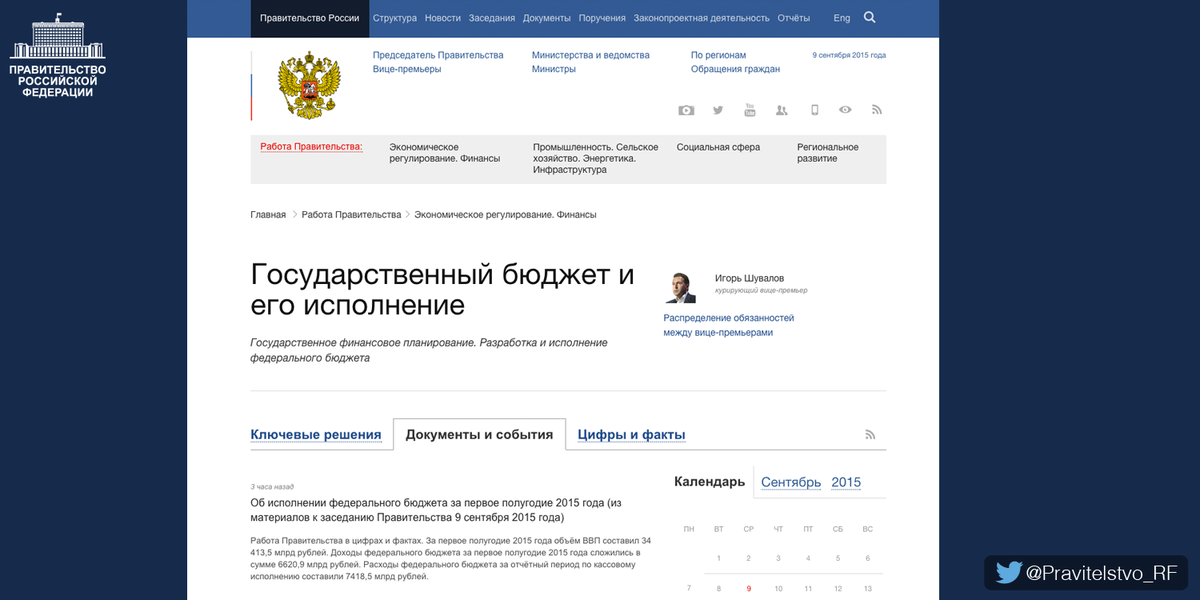Open Министерства и ведомства link
This screenshot has width=1200, height=600.
point(591,55)
